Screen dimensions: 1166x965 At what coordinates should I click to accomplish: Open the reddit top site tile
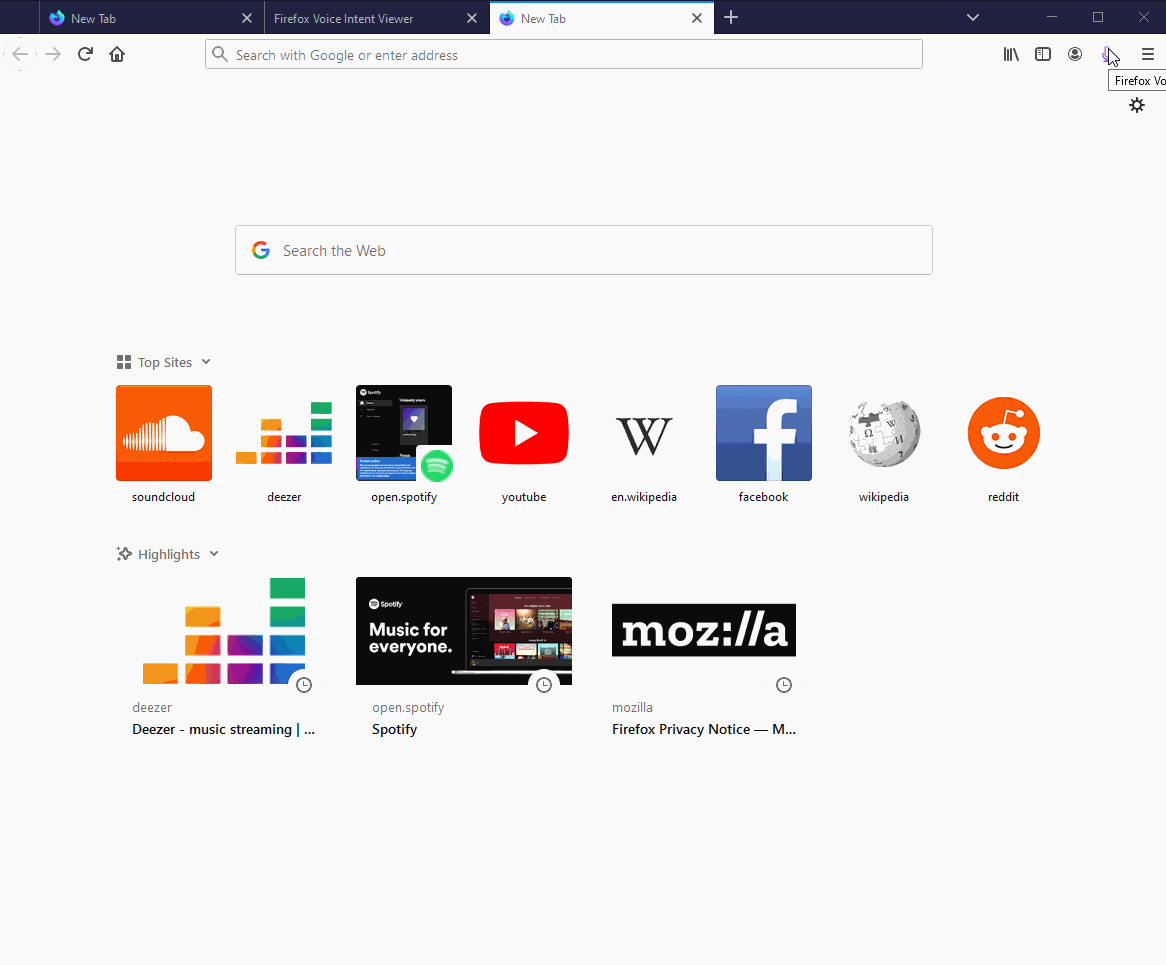click(1003, 433)
